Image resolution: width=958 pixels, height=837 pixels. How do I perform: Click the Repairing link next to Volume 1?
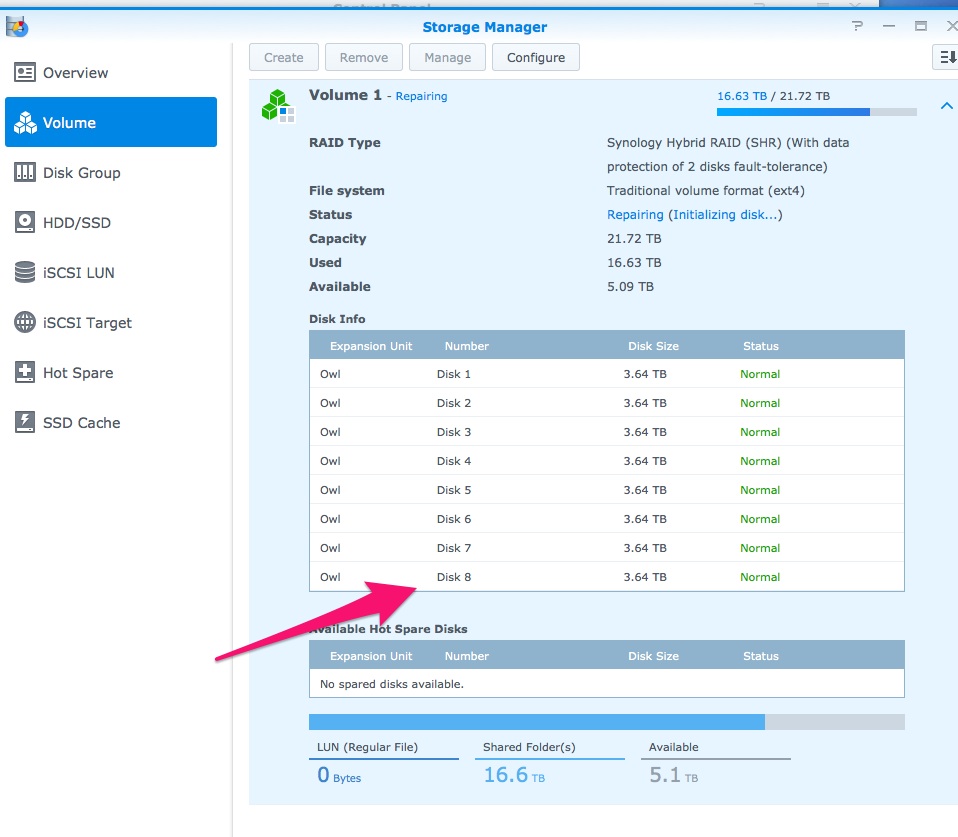click(x=421, y=97)
